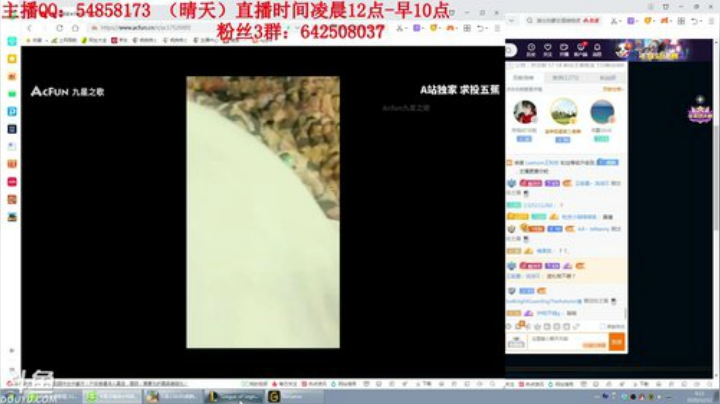Click the acfun.cn address bar
Image resolution: width=720 pixels, height=404 pixels.
point(152,28)
